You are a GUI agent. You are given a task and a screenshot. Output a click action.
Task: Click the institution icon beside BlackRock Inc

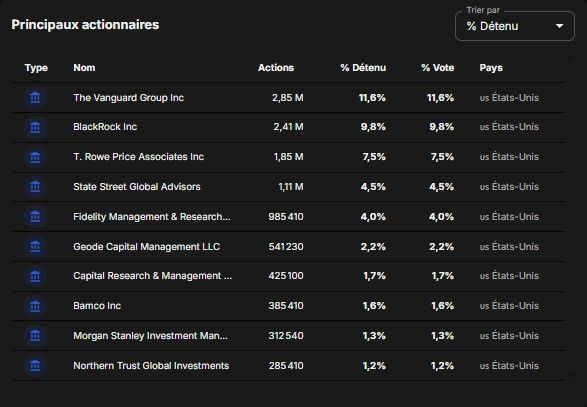pyautogui.click(x=35, y=127)
